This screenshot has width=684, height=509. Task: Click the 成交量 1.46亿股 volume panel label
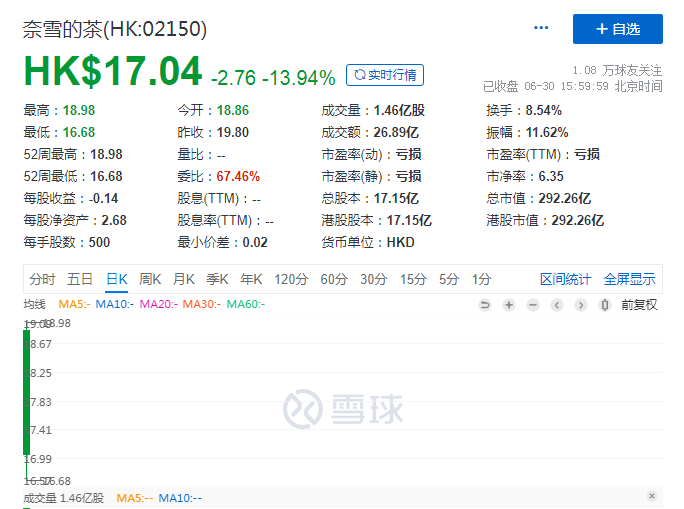click(x=64, y=498)
